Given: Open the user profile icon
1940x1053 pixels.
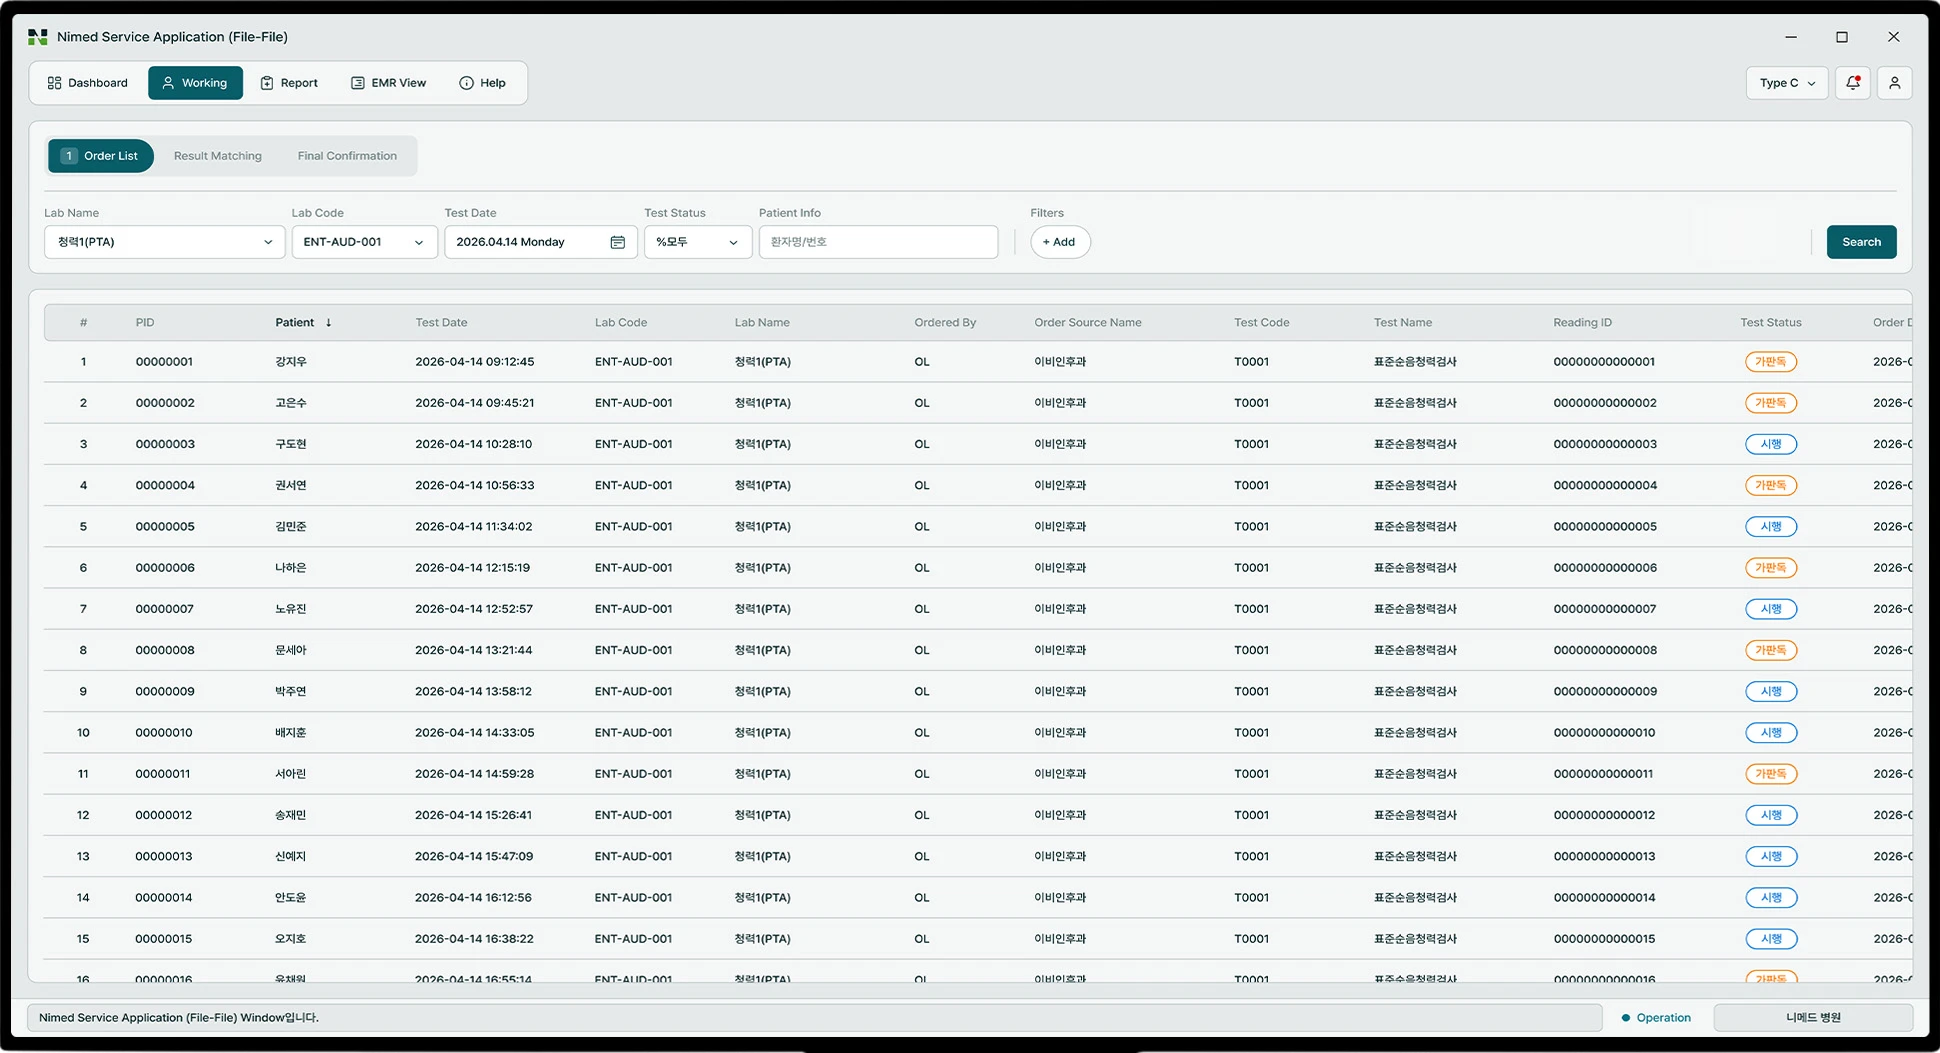Looking at the screenshot, I should point(1895,83).
